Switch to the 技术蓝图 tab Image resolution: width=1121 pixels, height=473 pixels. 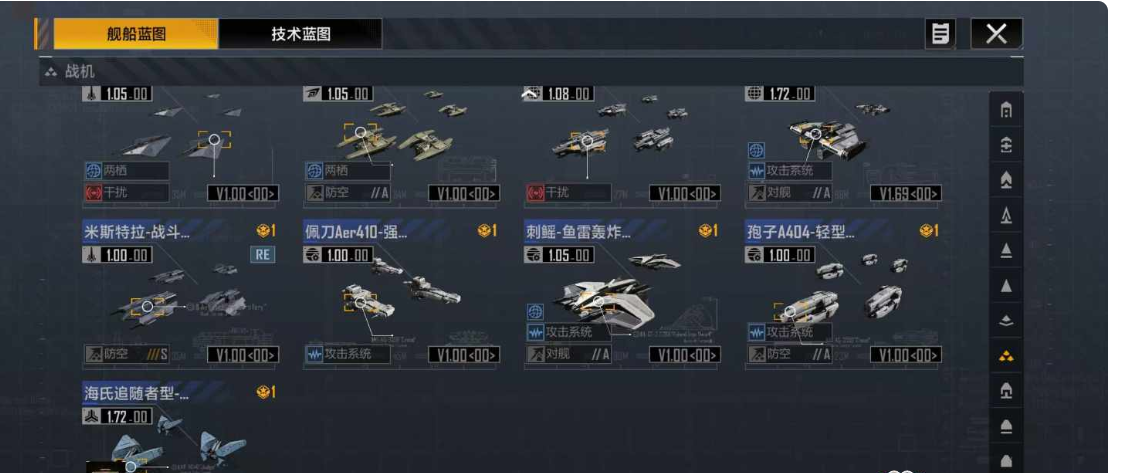(300, 34)
